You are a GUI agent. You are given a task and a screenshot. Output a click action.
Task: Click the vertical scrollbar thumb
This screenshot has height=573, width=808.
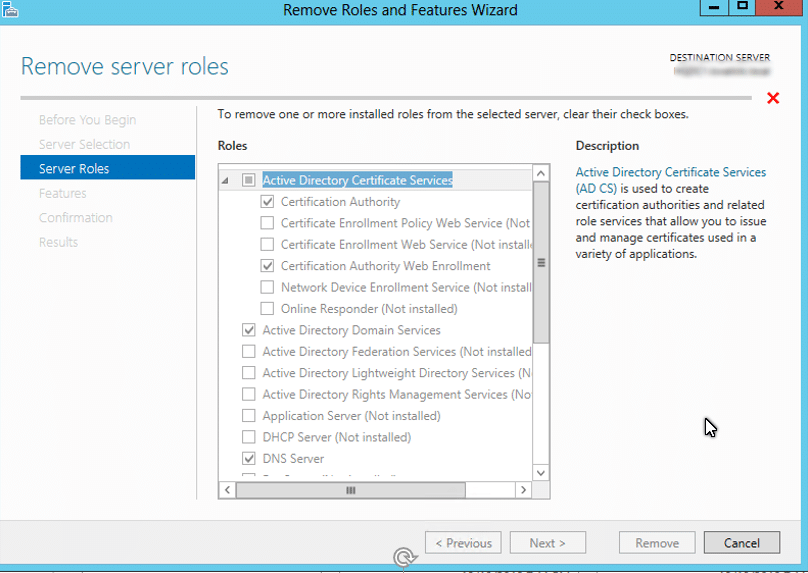541,262
